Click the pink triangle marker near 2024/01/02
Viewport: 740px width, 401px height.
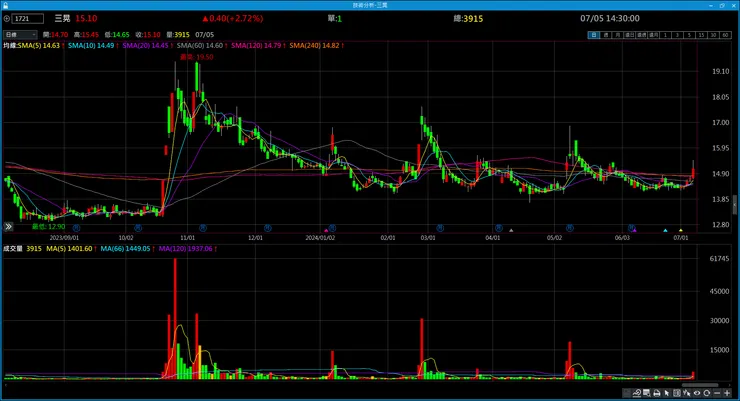(326, 230)
